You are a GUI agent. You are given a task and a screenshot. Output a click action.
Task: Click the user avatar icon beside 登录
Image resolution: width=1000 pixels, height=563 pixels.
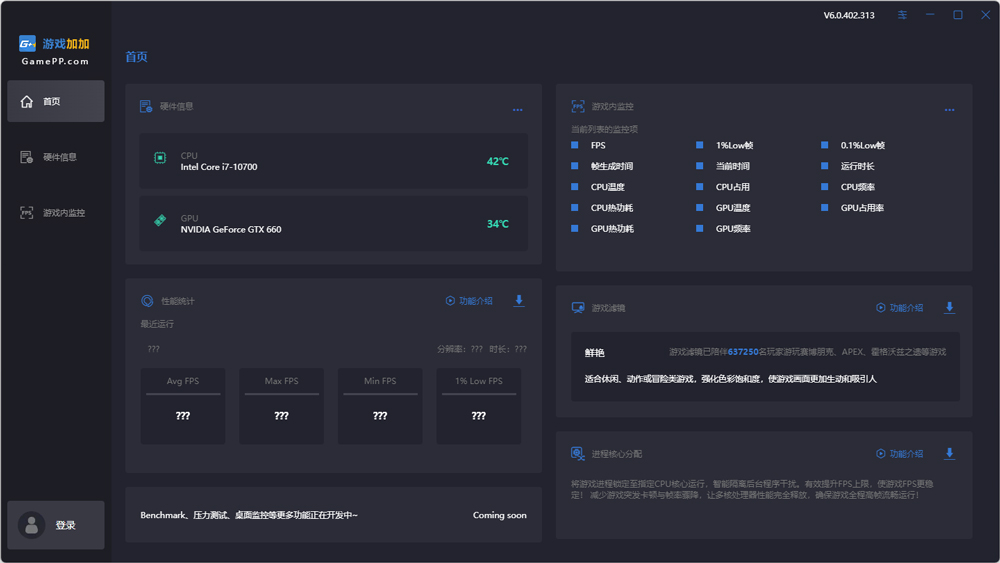pos(32,525)
